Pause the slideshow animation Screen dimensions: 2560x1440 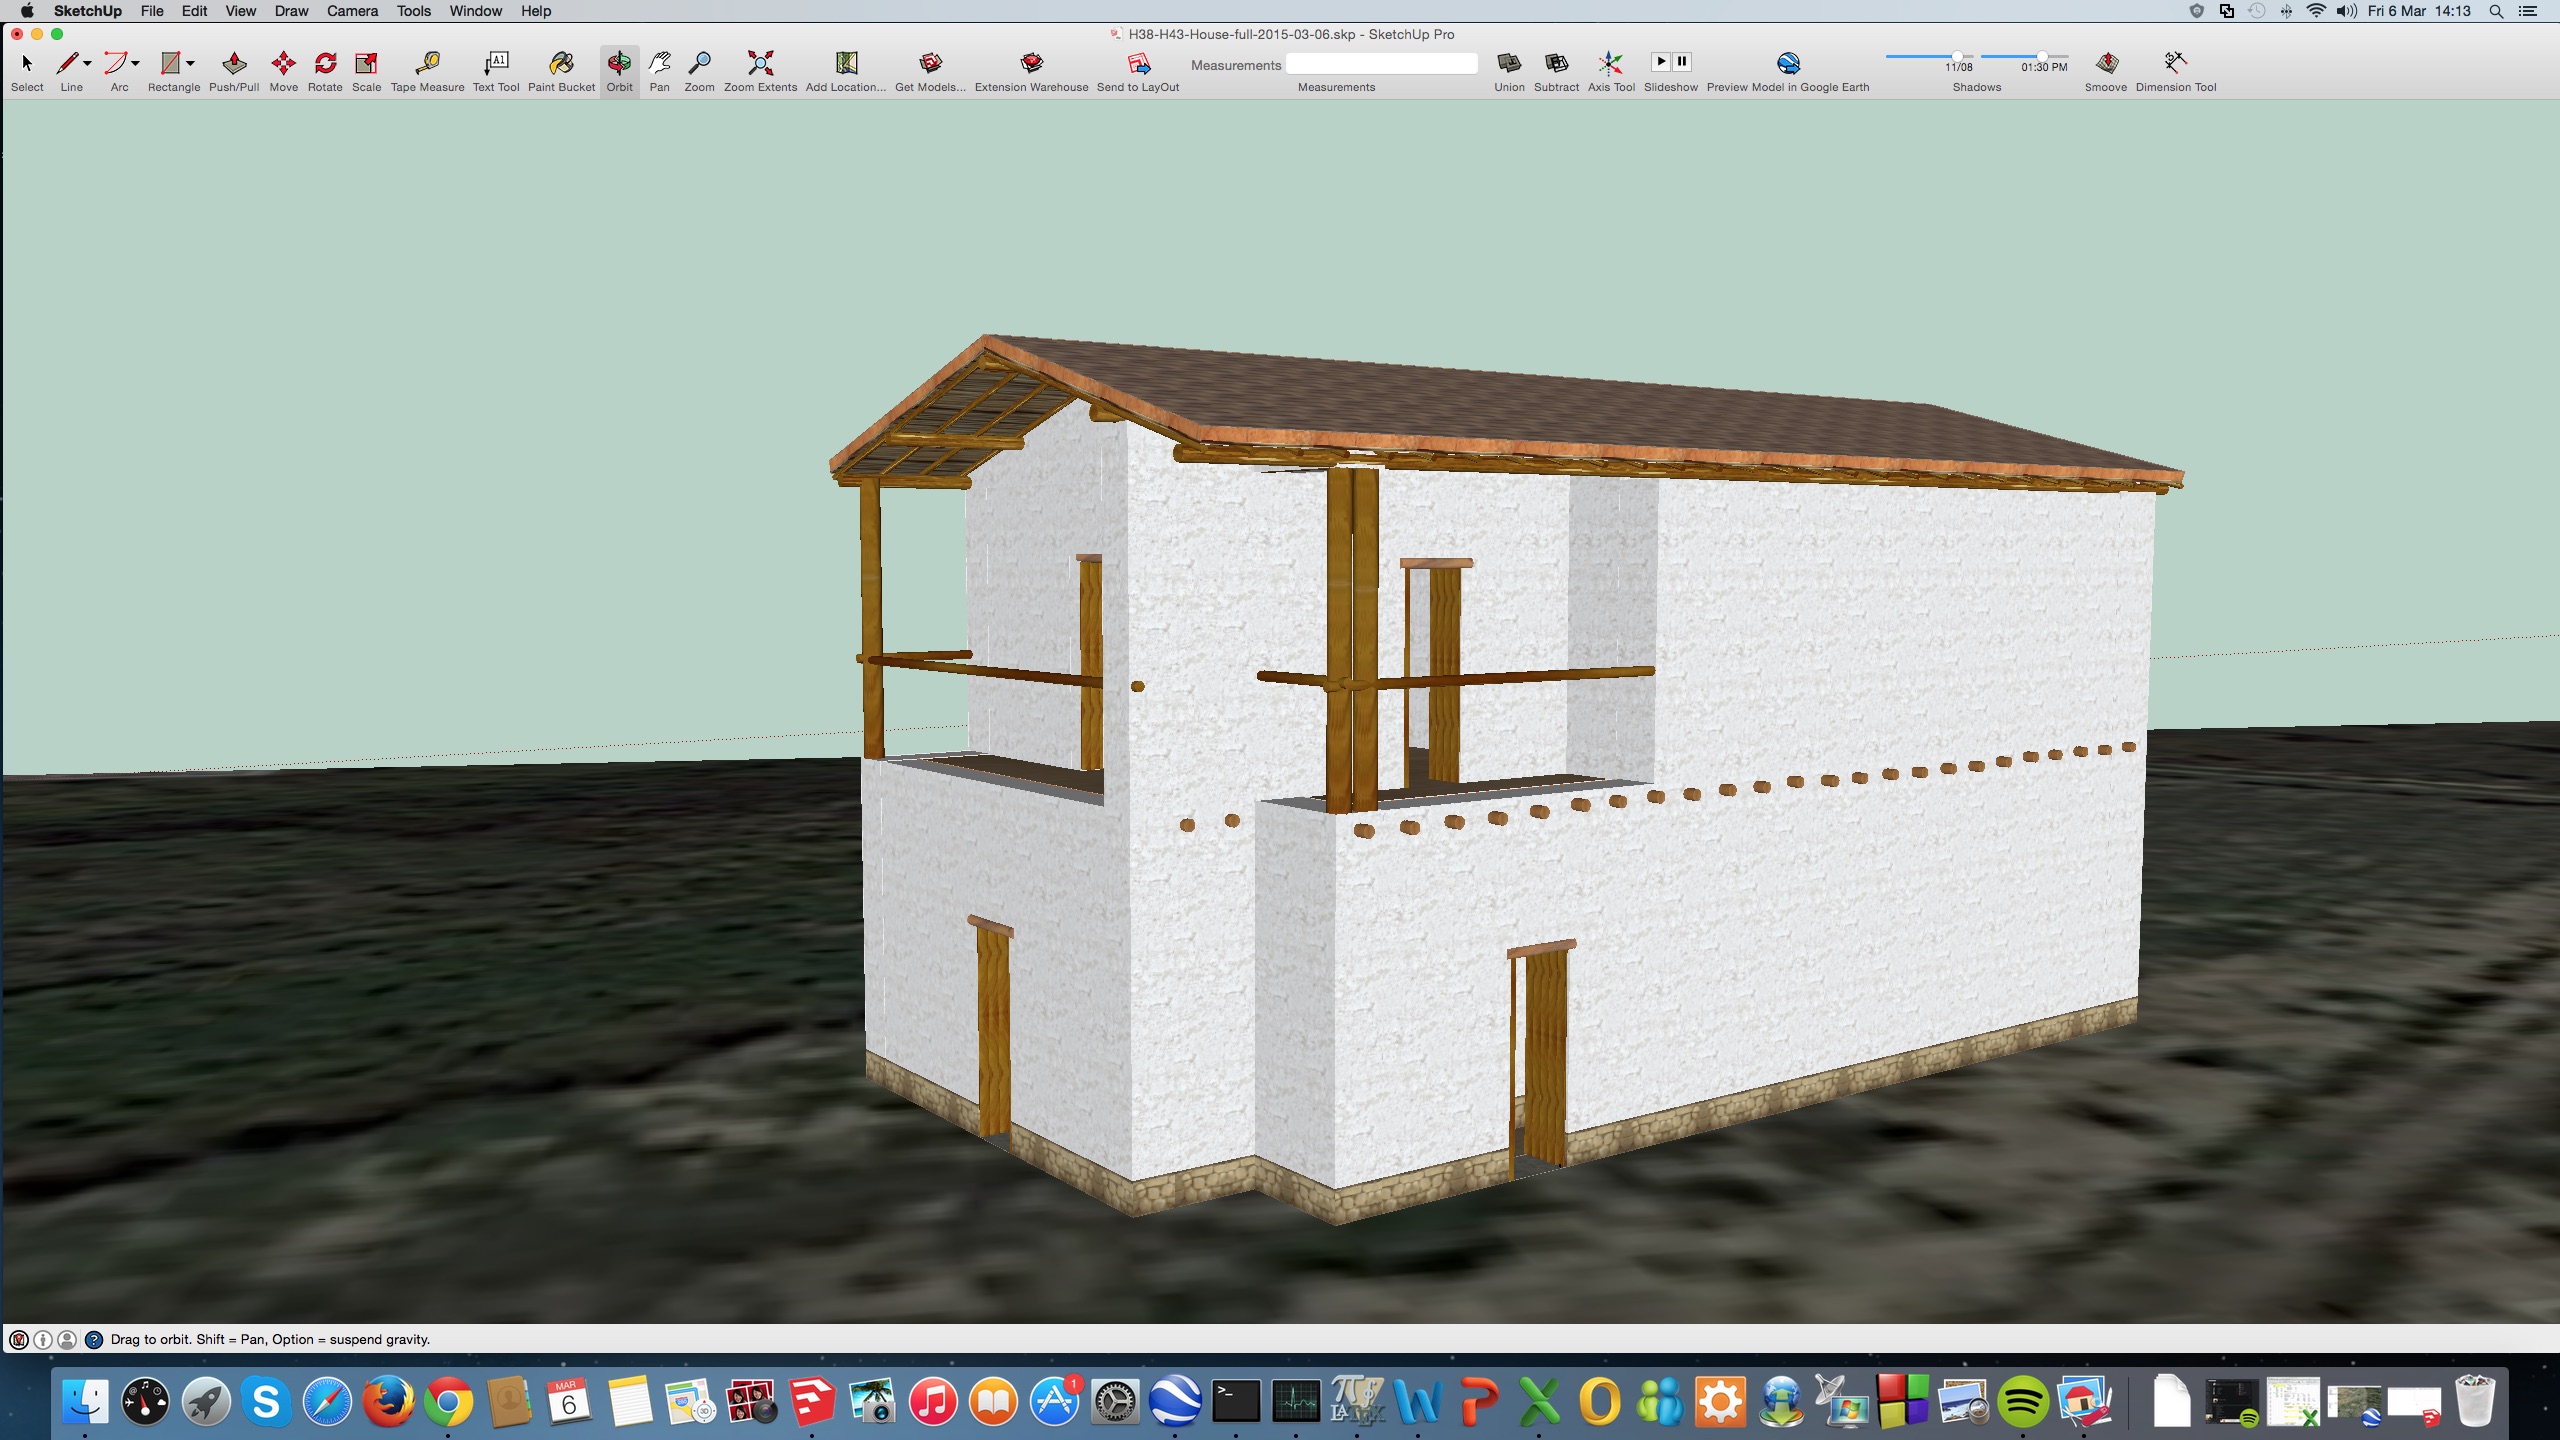click(x=1682, y=61)
